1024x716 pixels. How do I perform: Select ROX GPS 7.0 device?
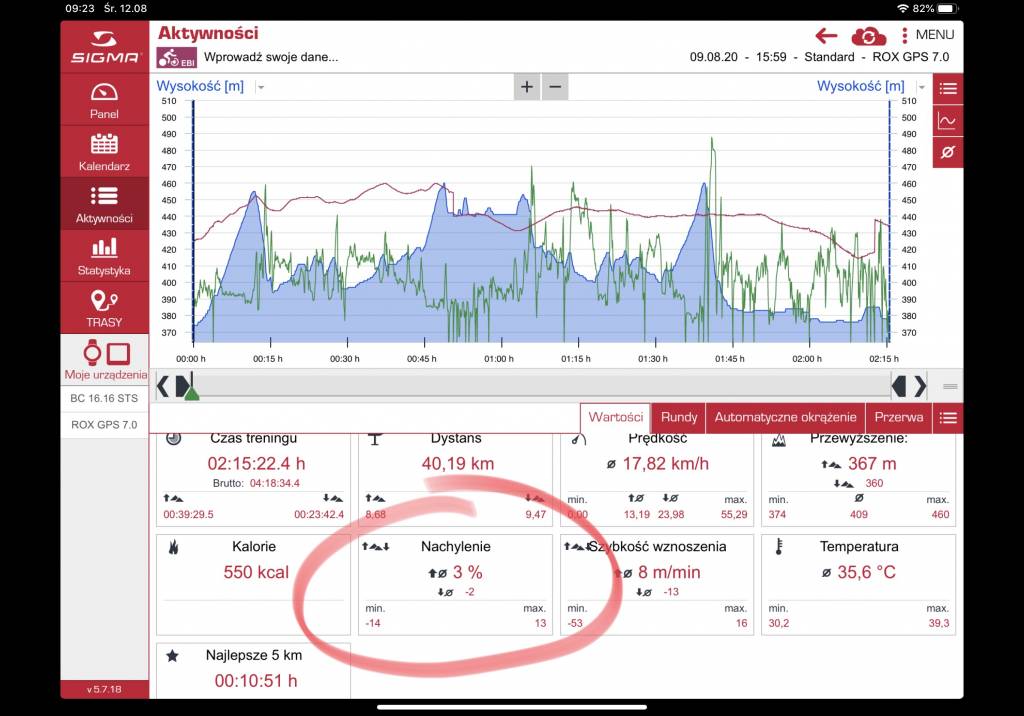104,424
